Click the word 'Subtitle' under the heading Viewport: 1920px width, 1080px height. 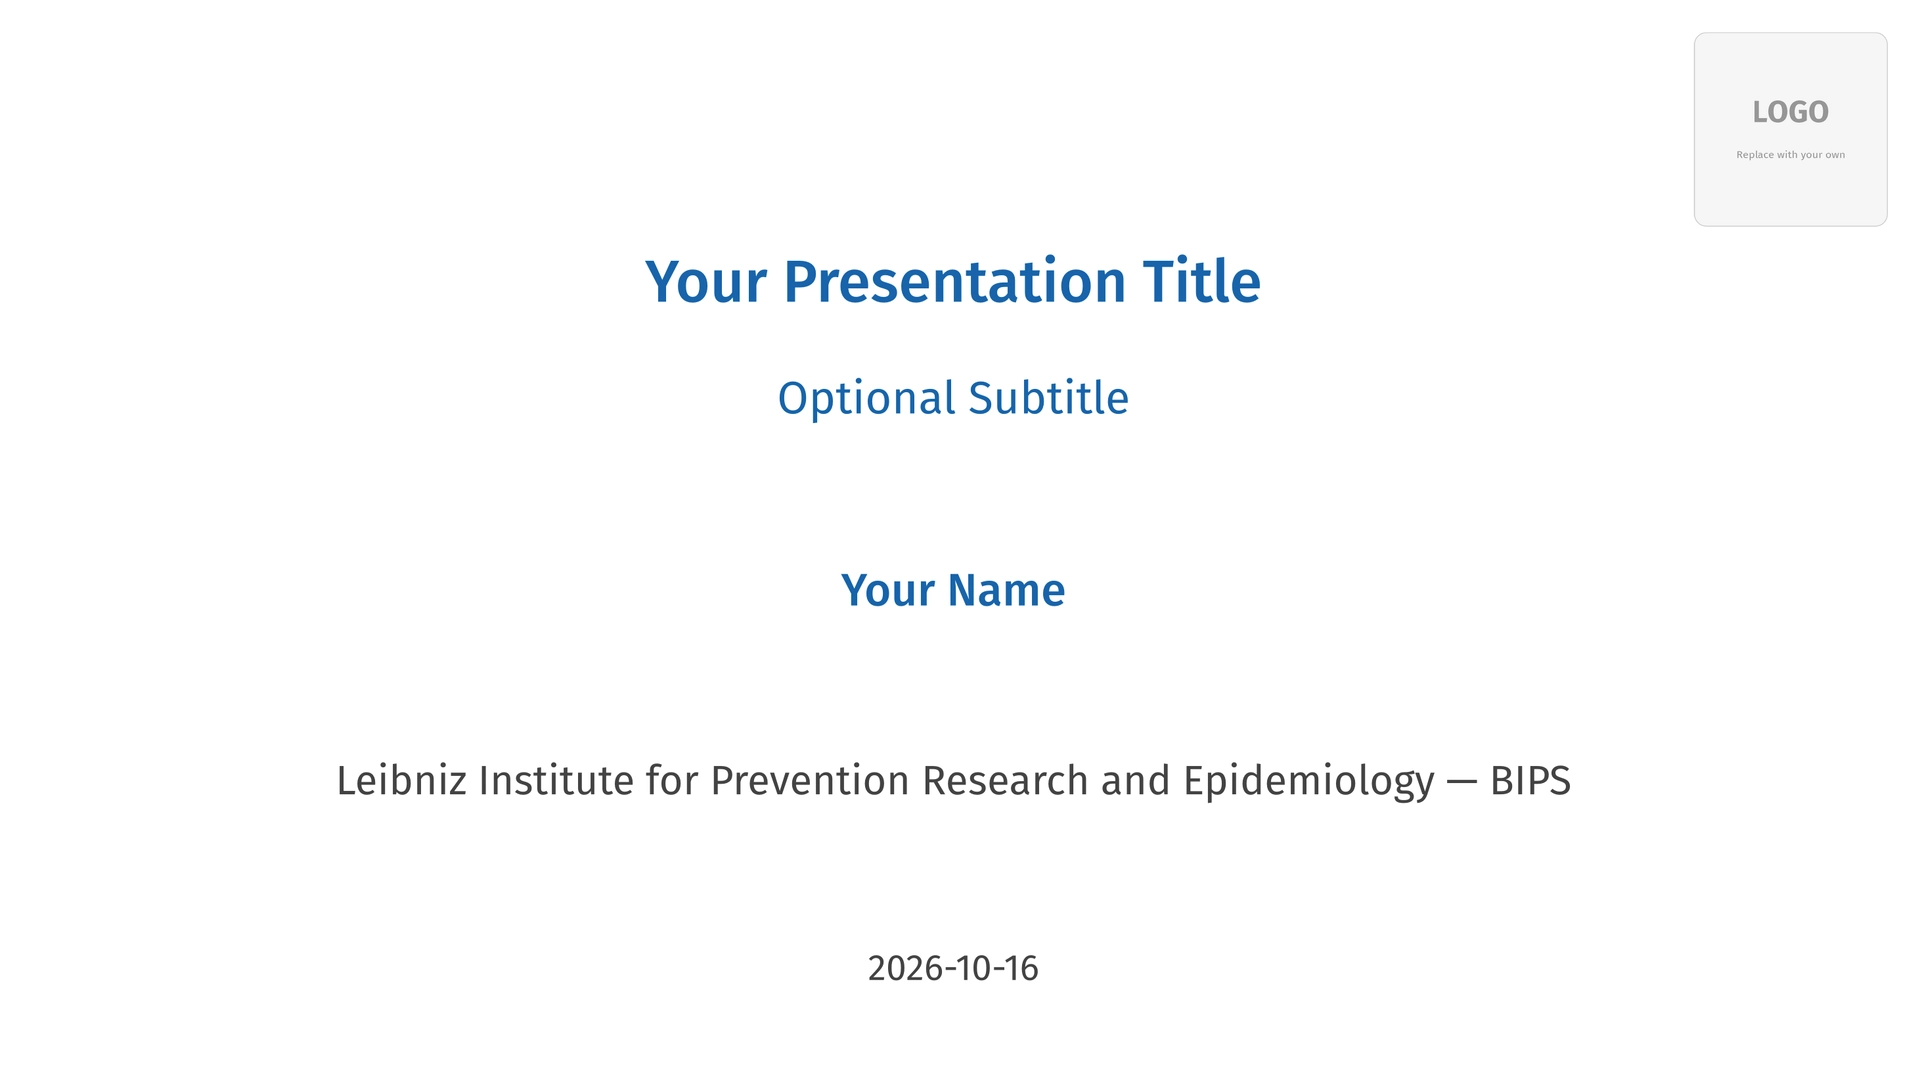coord(1049,398)
